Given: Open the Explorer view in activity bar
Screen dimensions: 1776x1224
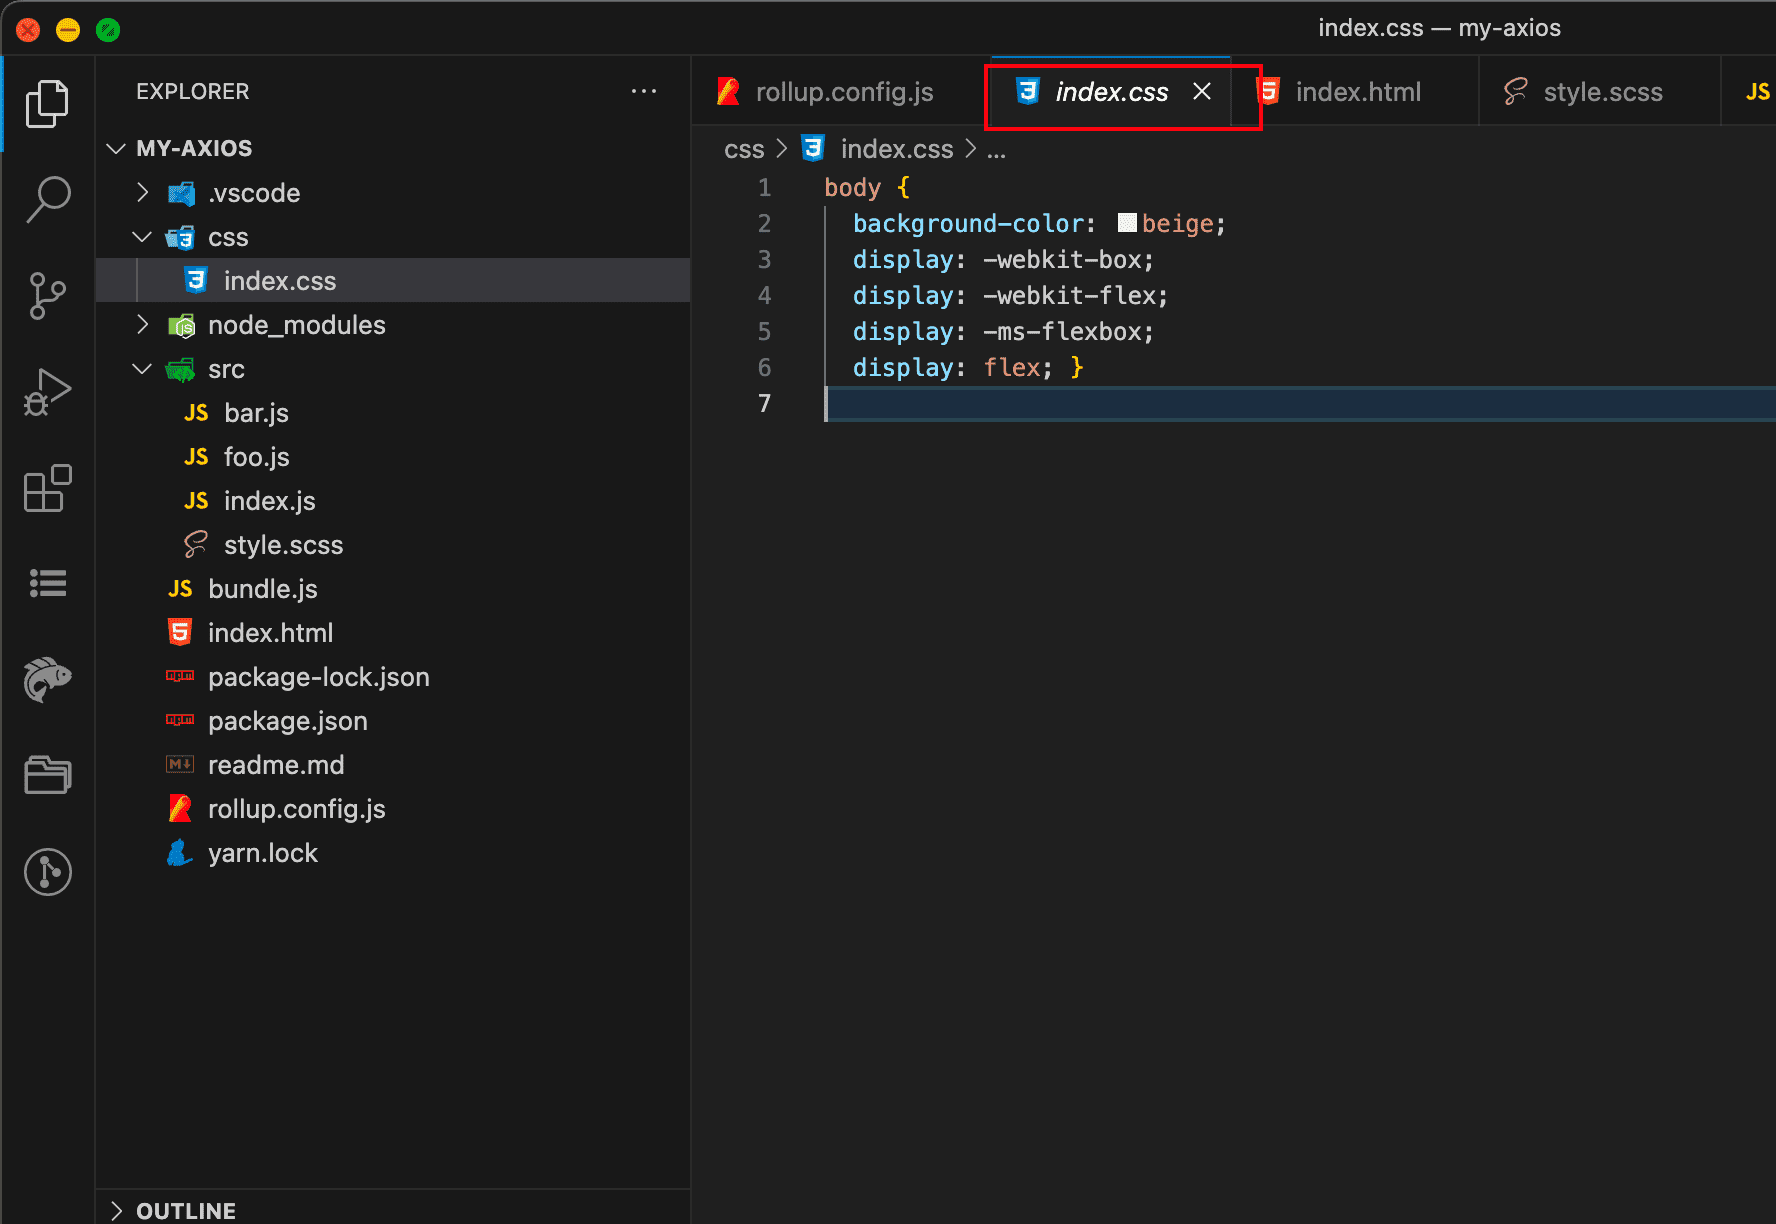Looking at the screenshot, I should point(47,104).
